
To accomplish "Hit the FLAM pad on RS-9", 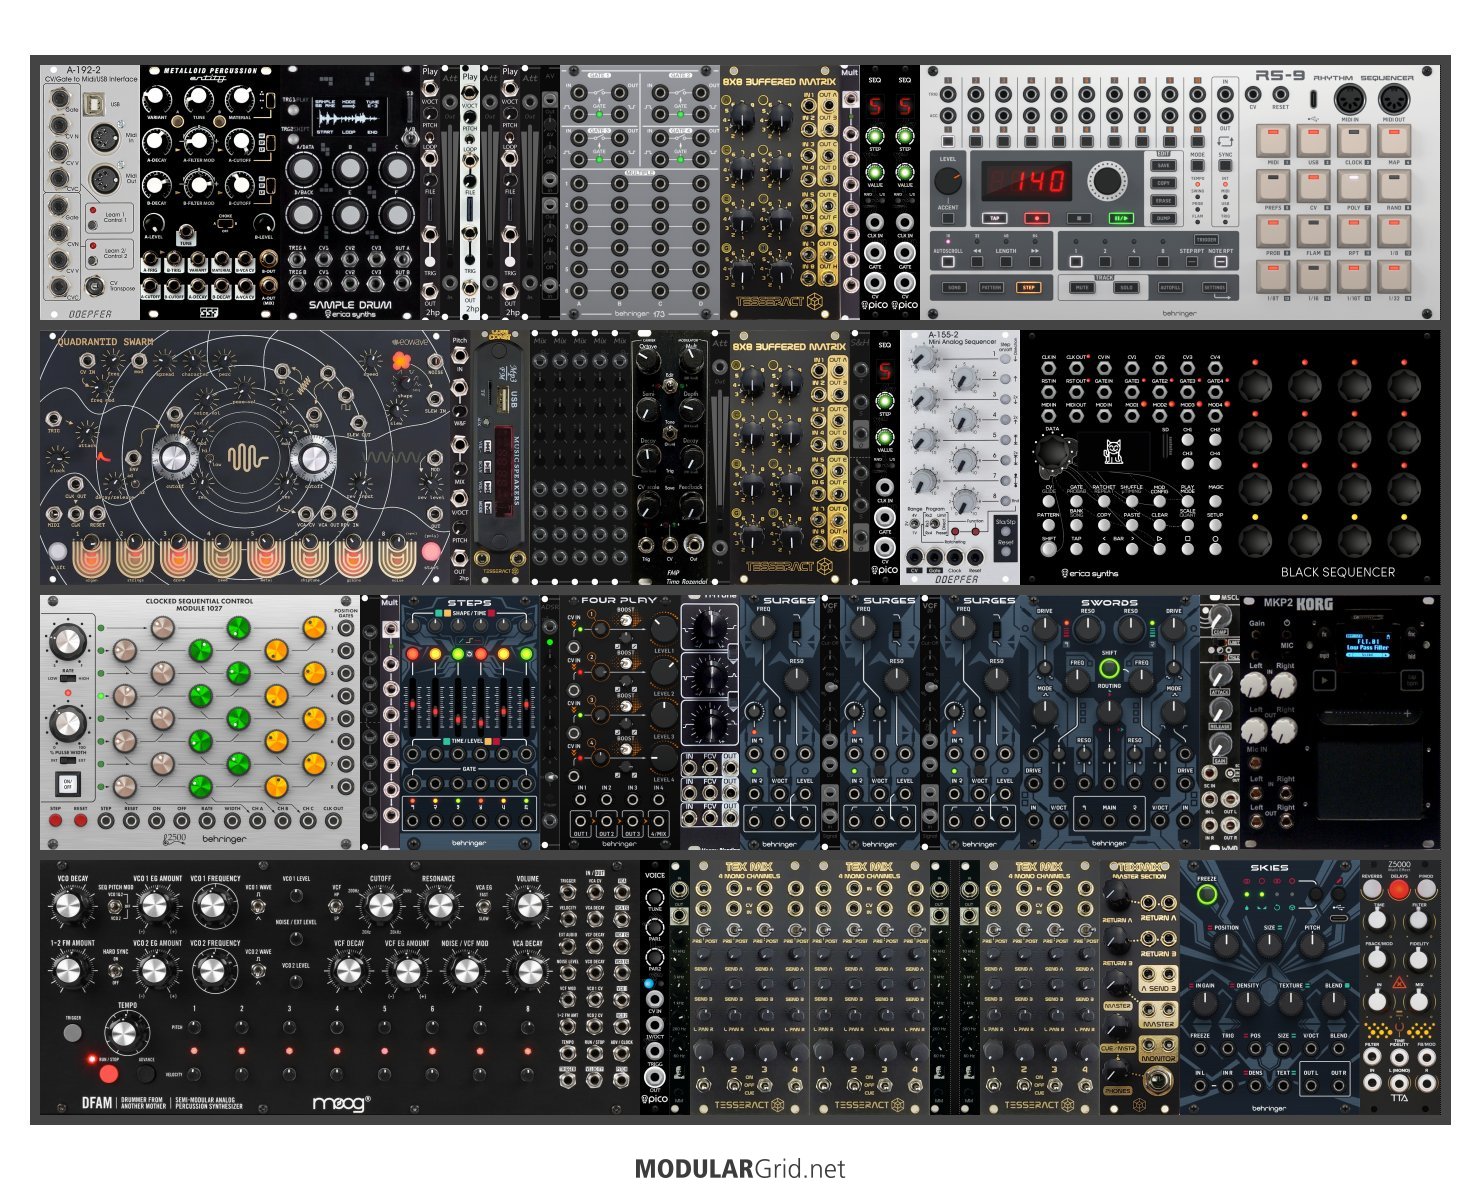I will point(1313,231).
